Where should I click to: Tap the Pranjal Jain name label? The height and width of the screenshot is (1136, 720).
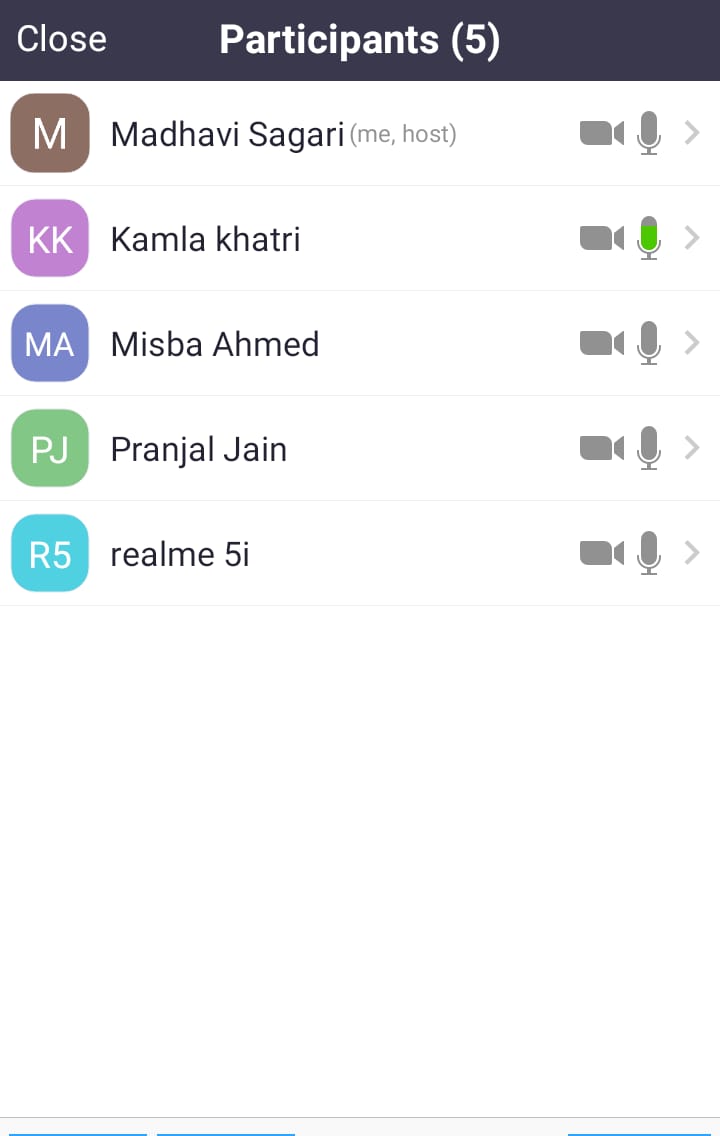tap(199, 449)
